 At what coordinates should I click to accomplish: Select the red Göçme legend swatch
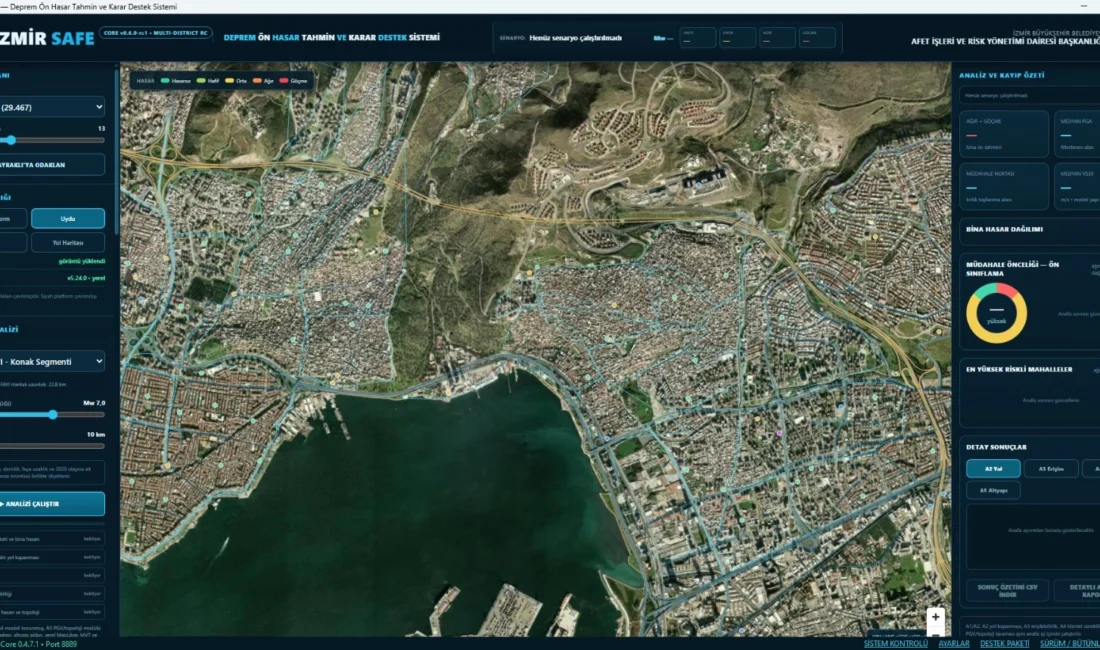pos(283,81)
